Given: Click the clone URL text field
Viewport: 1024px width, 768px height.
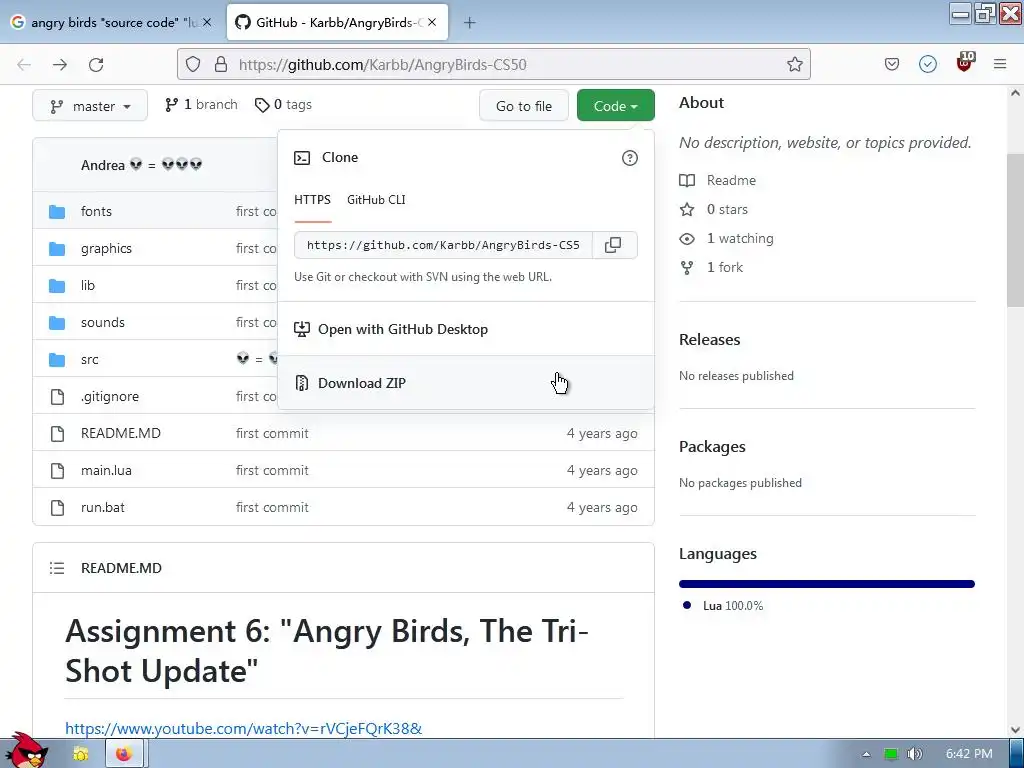Looking at the screenshot, I should tap(443, 245).
